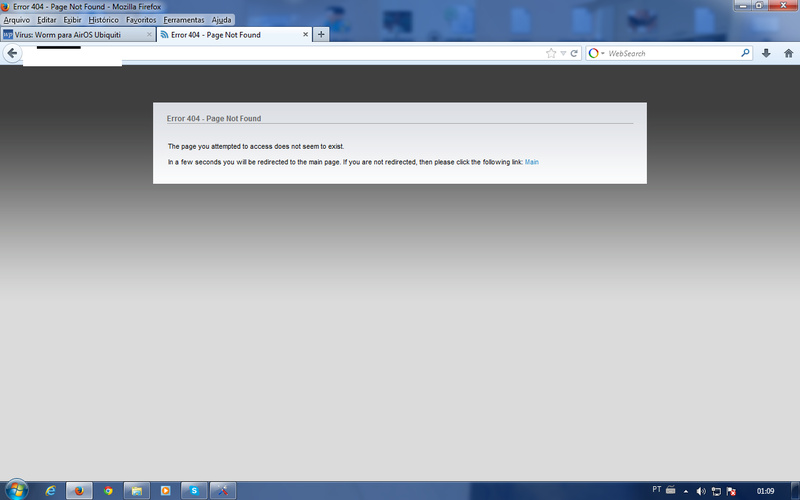This screenshot has height=500, width=800.
Task: Open Windows Explorer folder taskbar icon
Action: (x=137, y=491)
